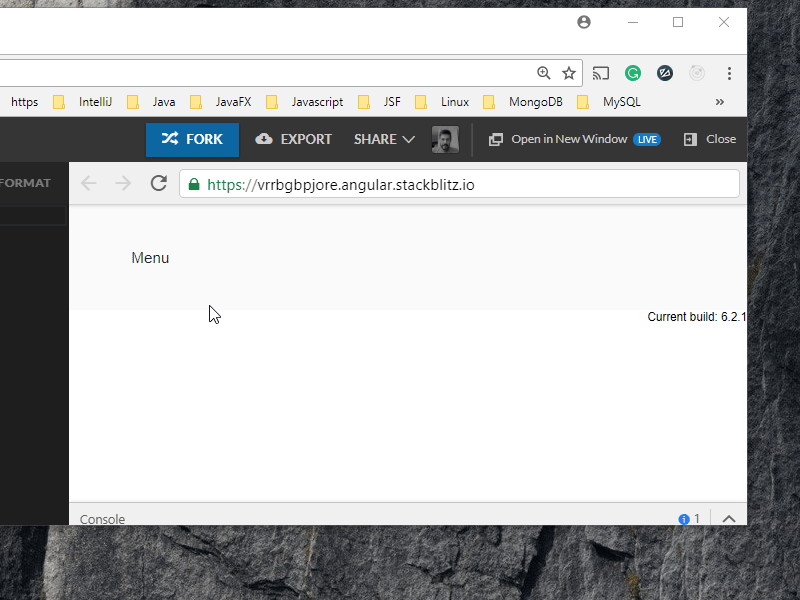Click the preview URL field

tap(460, 184)
